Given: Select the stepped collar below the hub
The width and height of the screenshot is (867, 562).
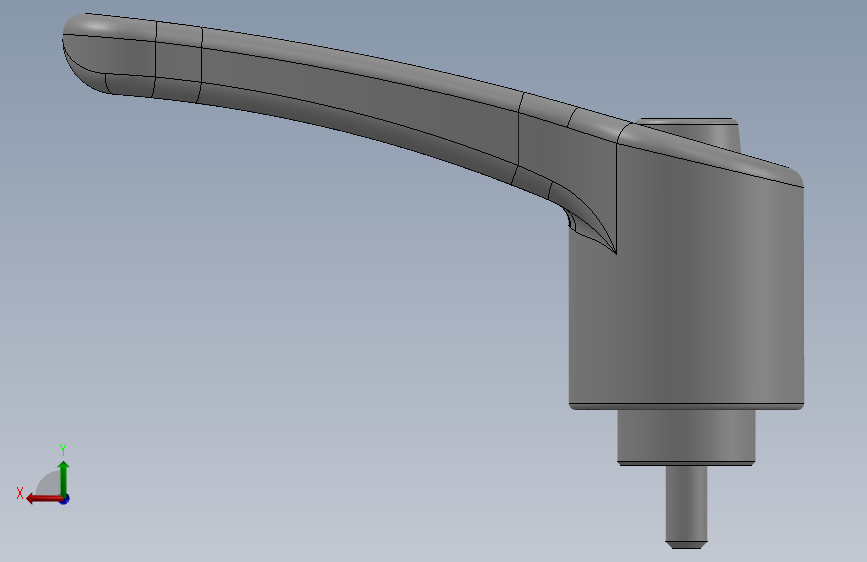Looking at the screenshot, I should 686,437.
